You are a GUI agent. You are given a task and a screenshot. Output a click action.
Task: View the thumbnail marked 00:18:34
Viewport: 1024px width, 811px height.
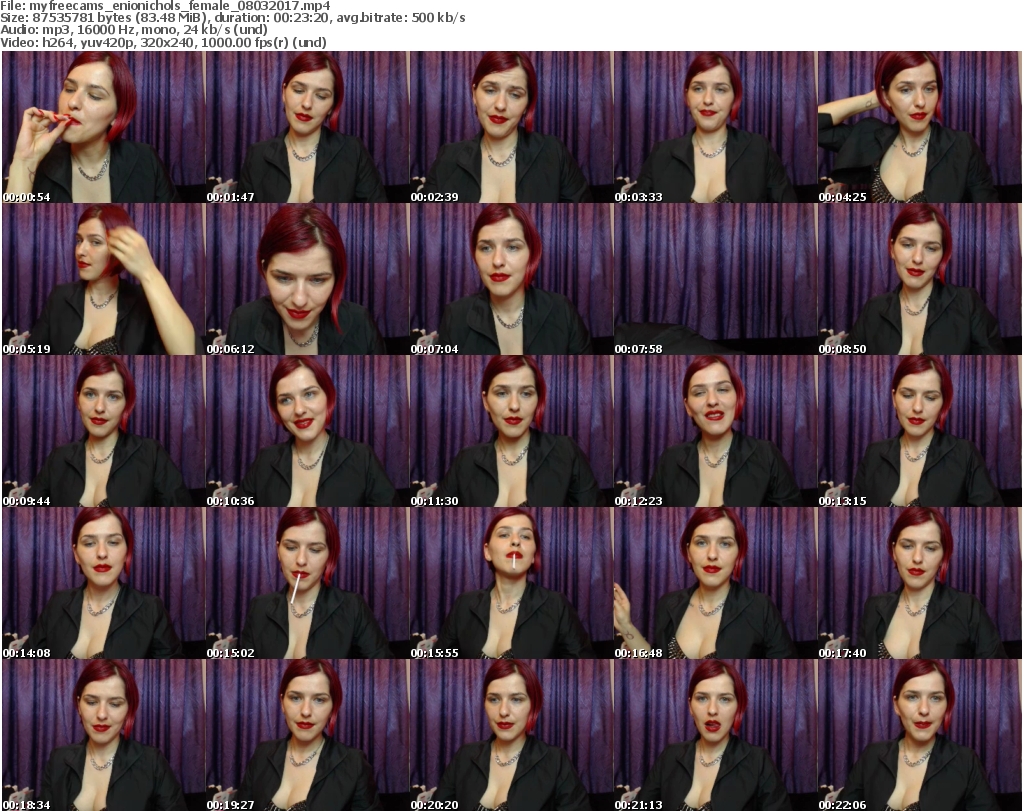[103, 735]
